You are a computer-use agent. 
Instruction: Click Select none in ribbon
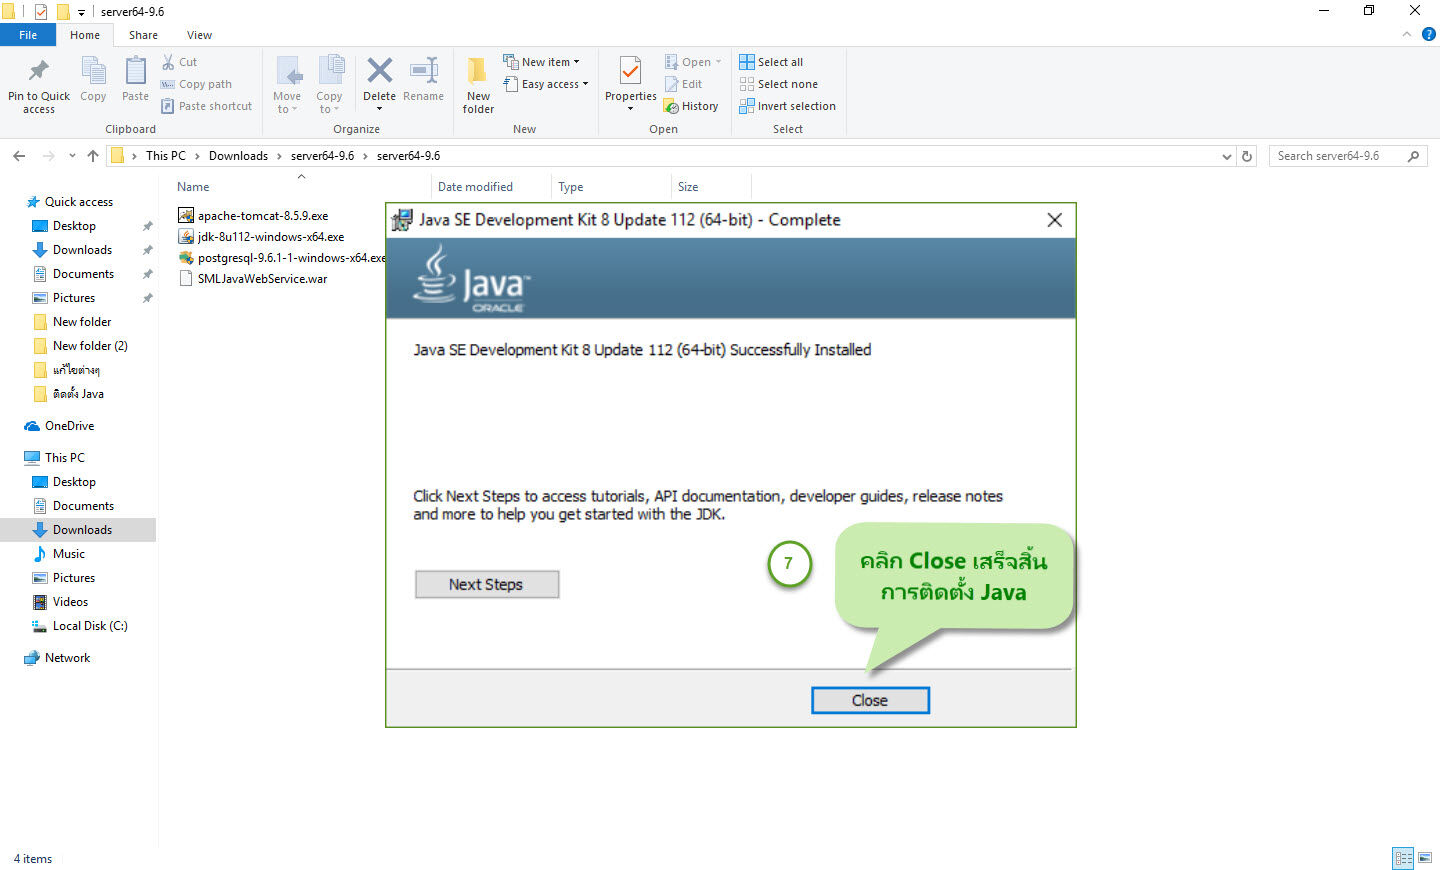[x=778, y=84]
